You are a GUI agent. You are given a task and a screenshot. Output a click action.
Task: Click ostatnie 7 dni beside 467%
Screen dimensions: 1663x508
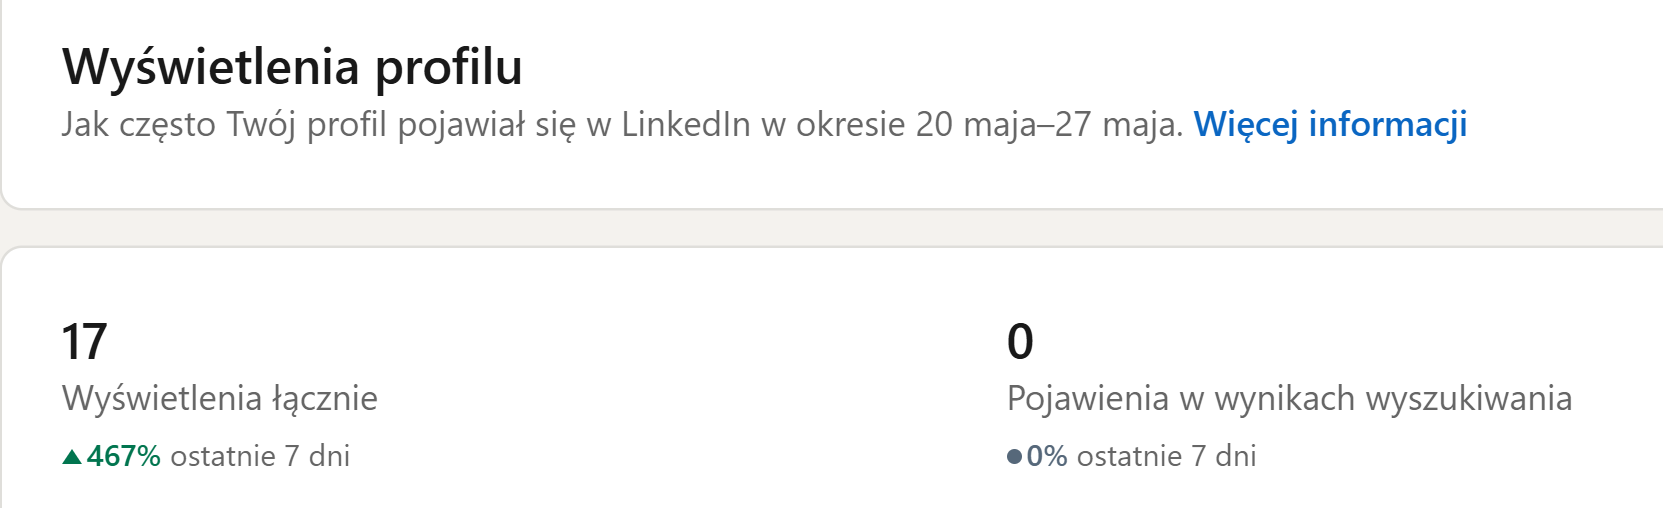[260, 456]
